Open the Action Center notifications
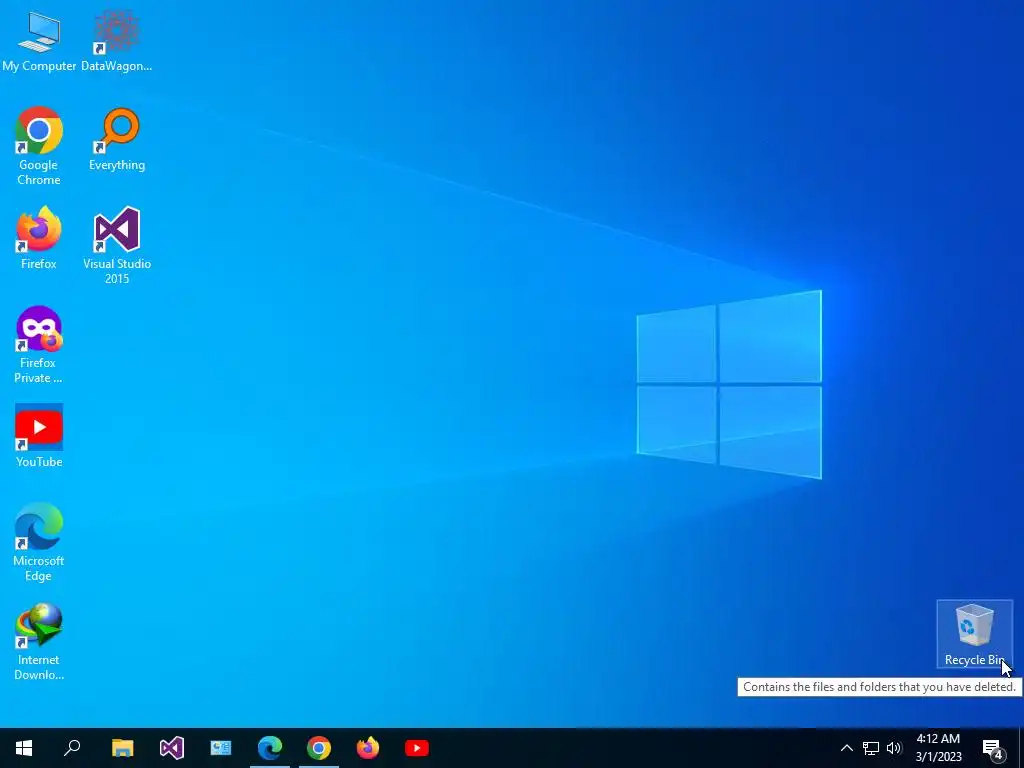The image size is (1024, 768). click(x=992, y=748)
